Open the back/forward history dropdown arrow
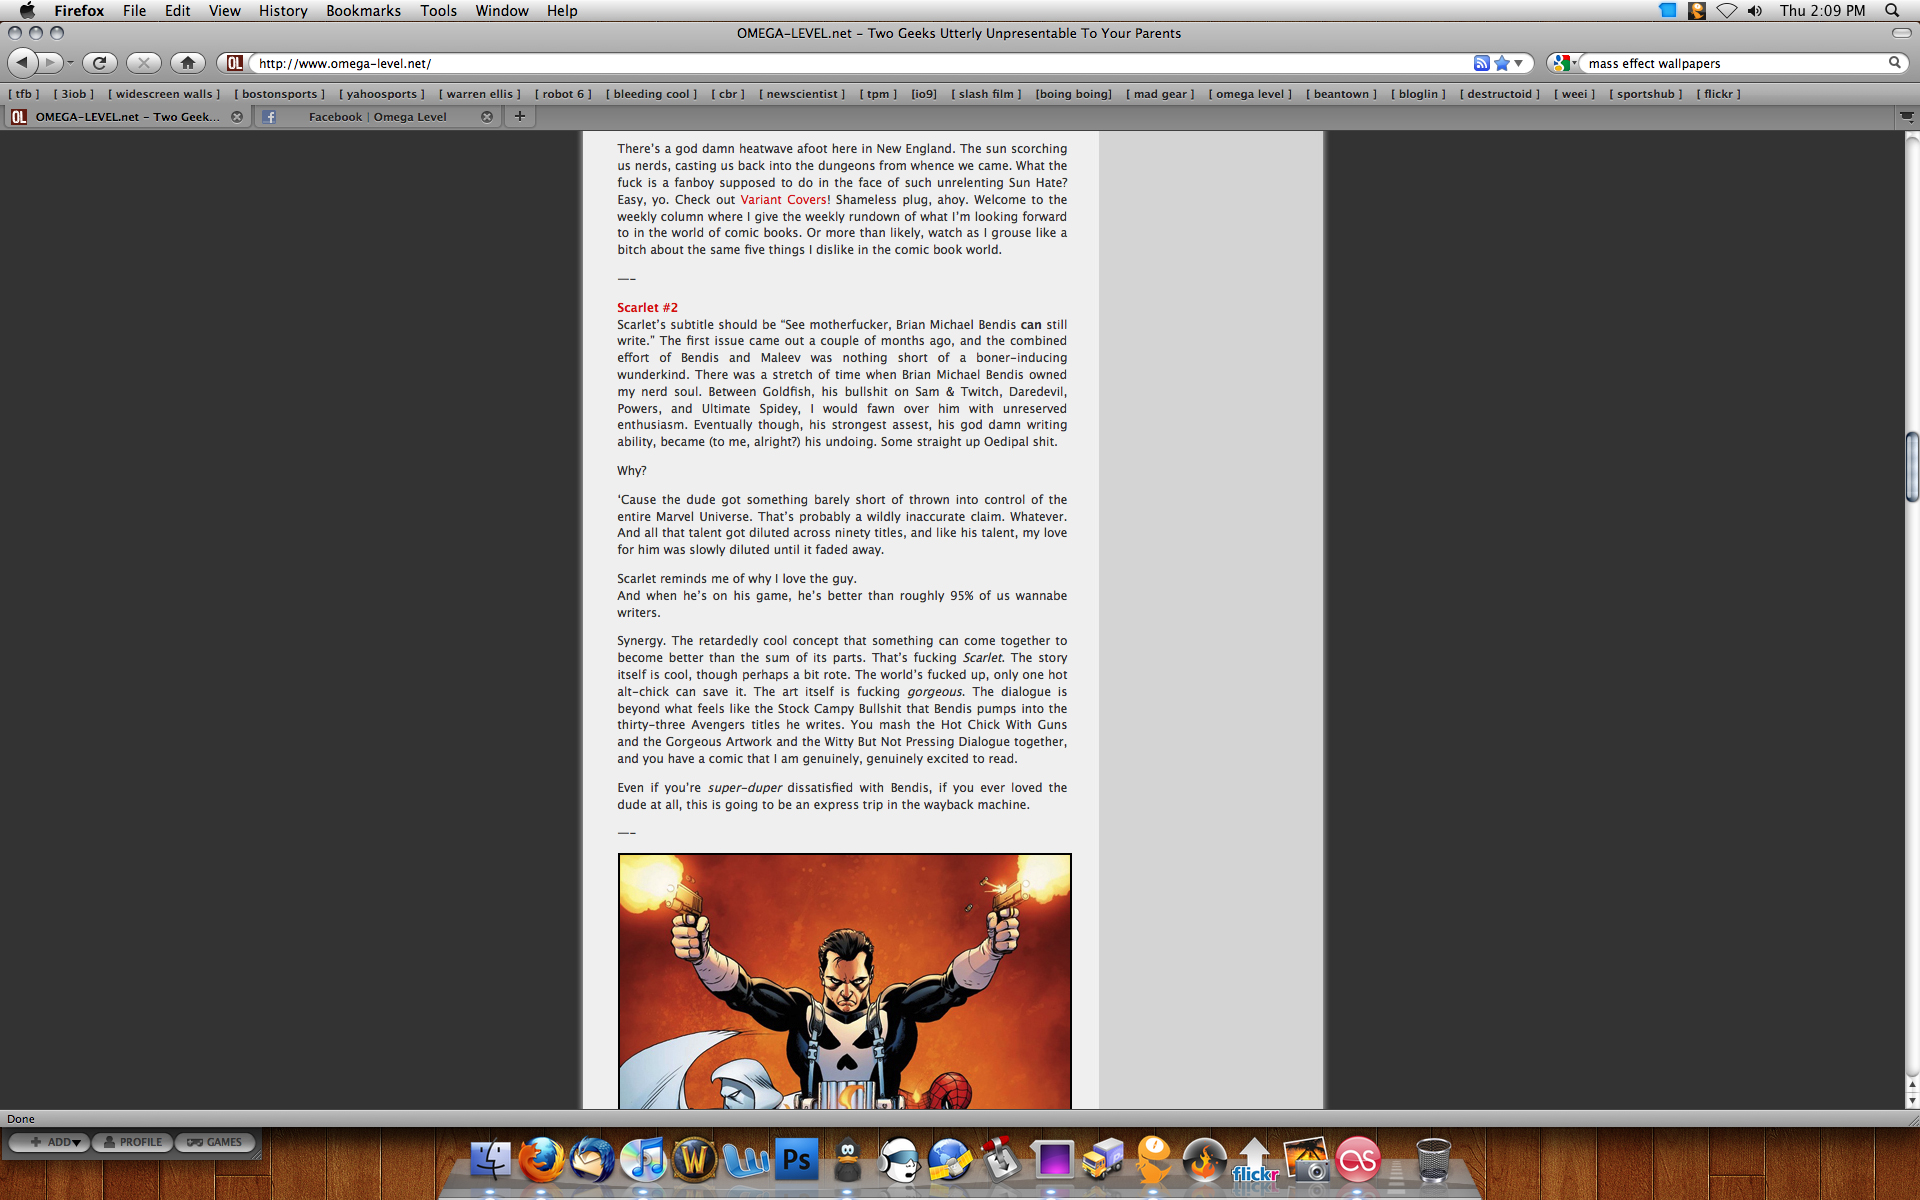 [x=70, y=63]
